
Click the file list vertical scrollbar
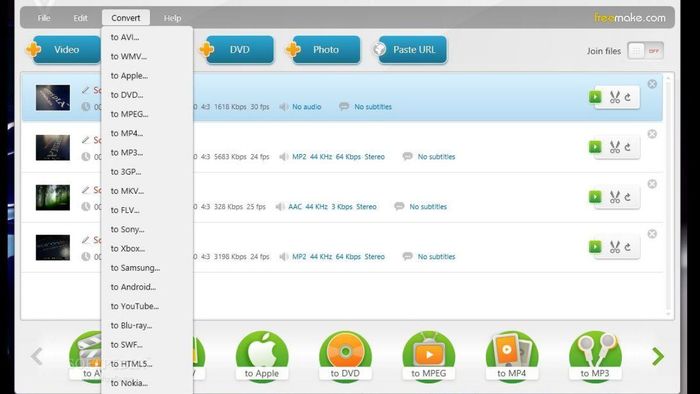click(668, 195)
